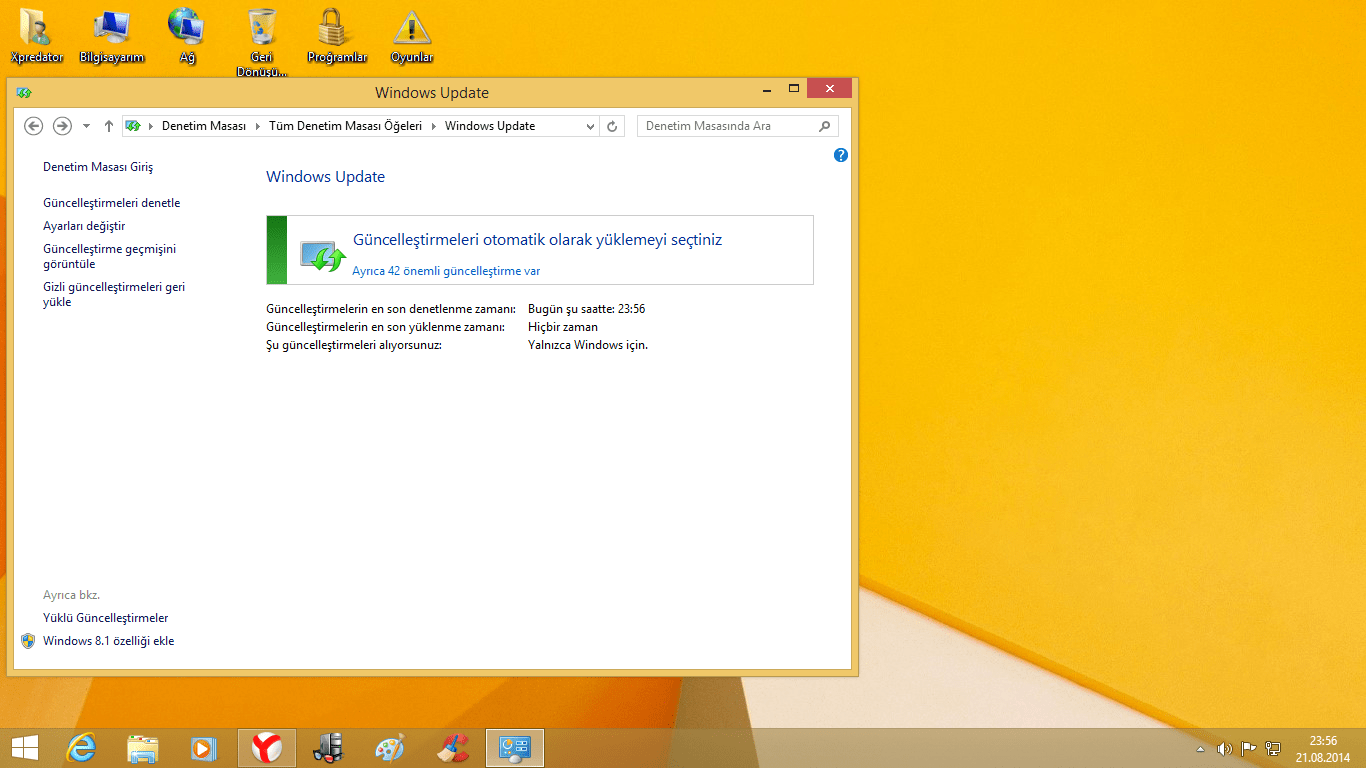Image resolution: width=1366 pixels, height=768 pixels.
Task: Open the network tray icon
Action: point(1273,748)
